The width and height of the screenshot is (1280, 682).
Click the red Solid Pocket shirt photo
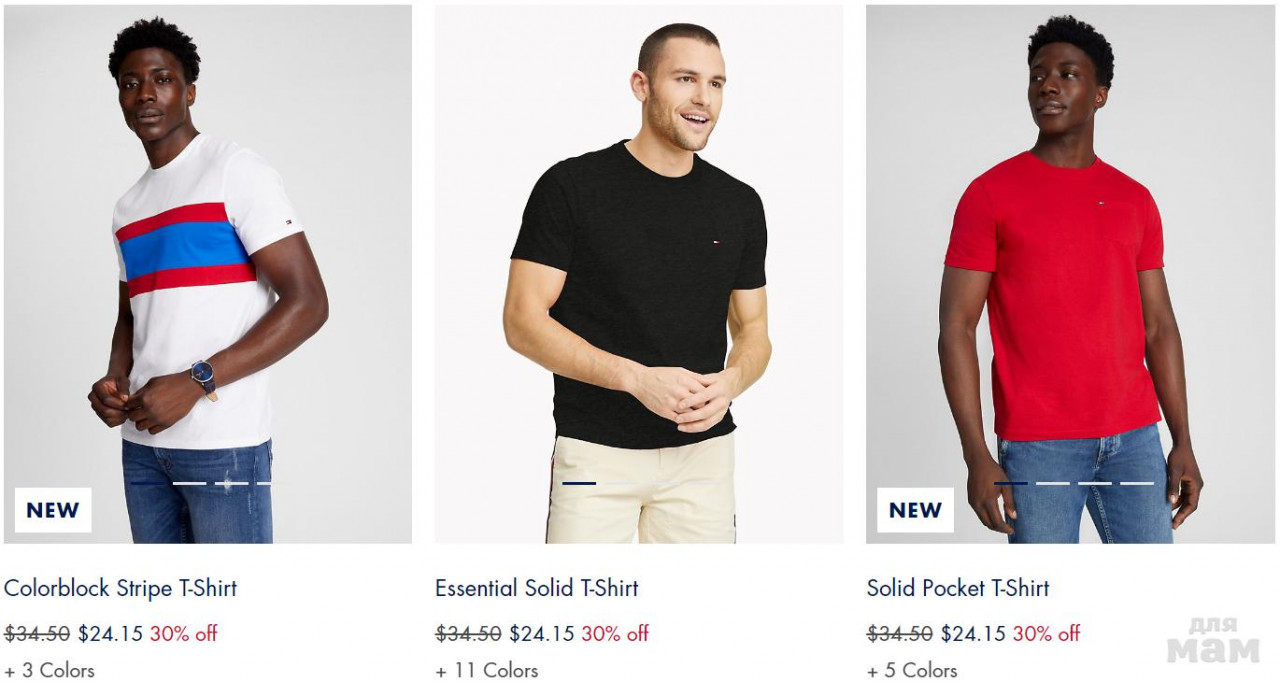pyautogui.click(x=1071, y=274)
